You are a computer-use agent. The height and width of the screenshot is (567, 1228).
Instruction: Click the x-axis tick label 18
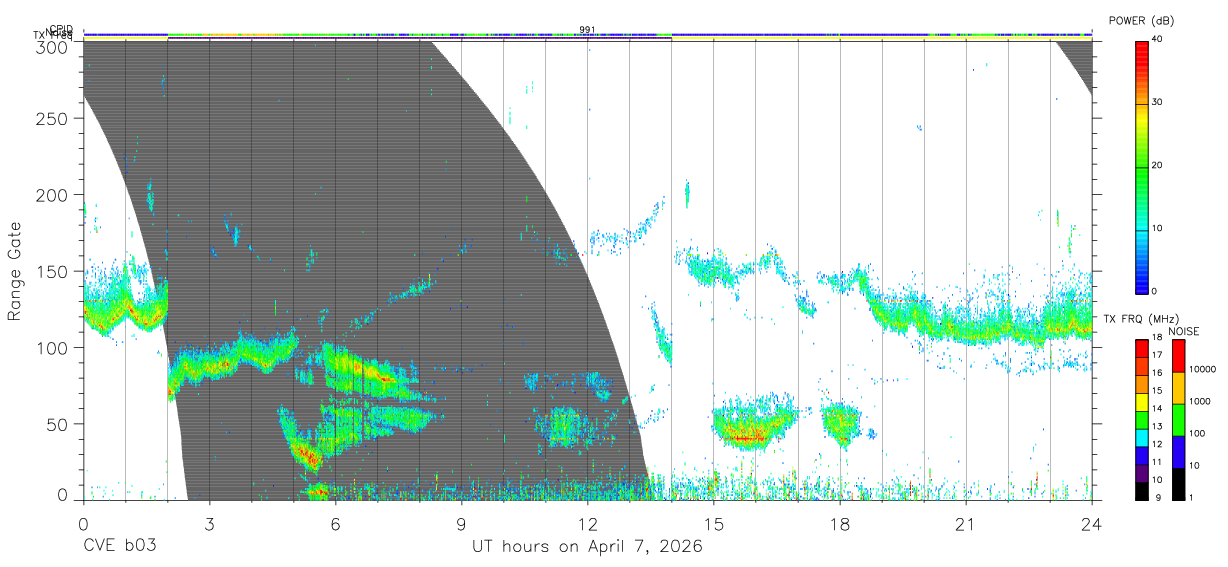(x=839, y=524)
